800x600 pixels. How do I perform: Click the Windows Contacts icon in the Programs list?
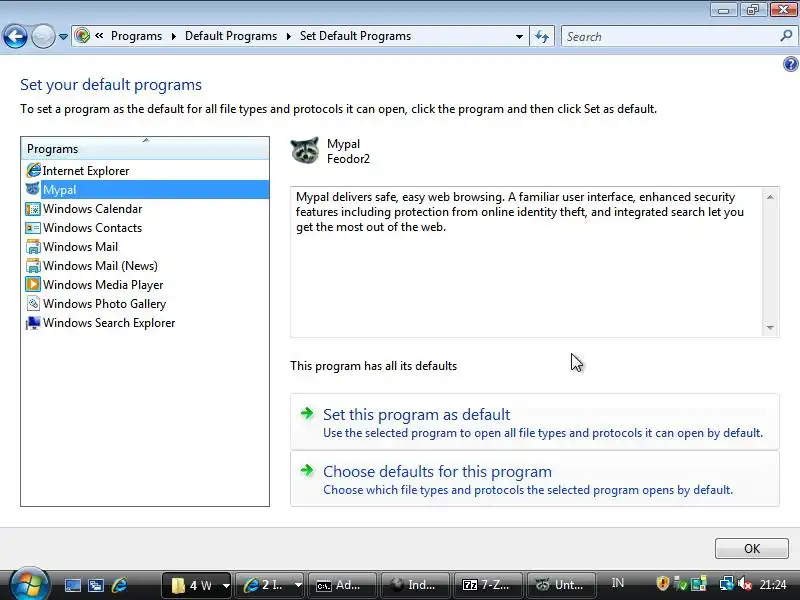click(x=33, y=228)
